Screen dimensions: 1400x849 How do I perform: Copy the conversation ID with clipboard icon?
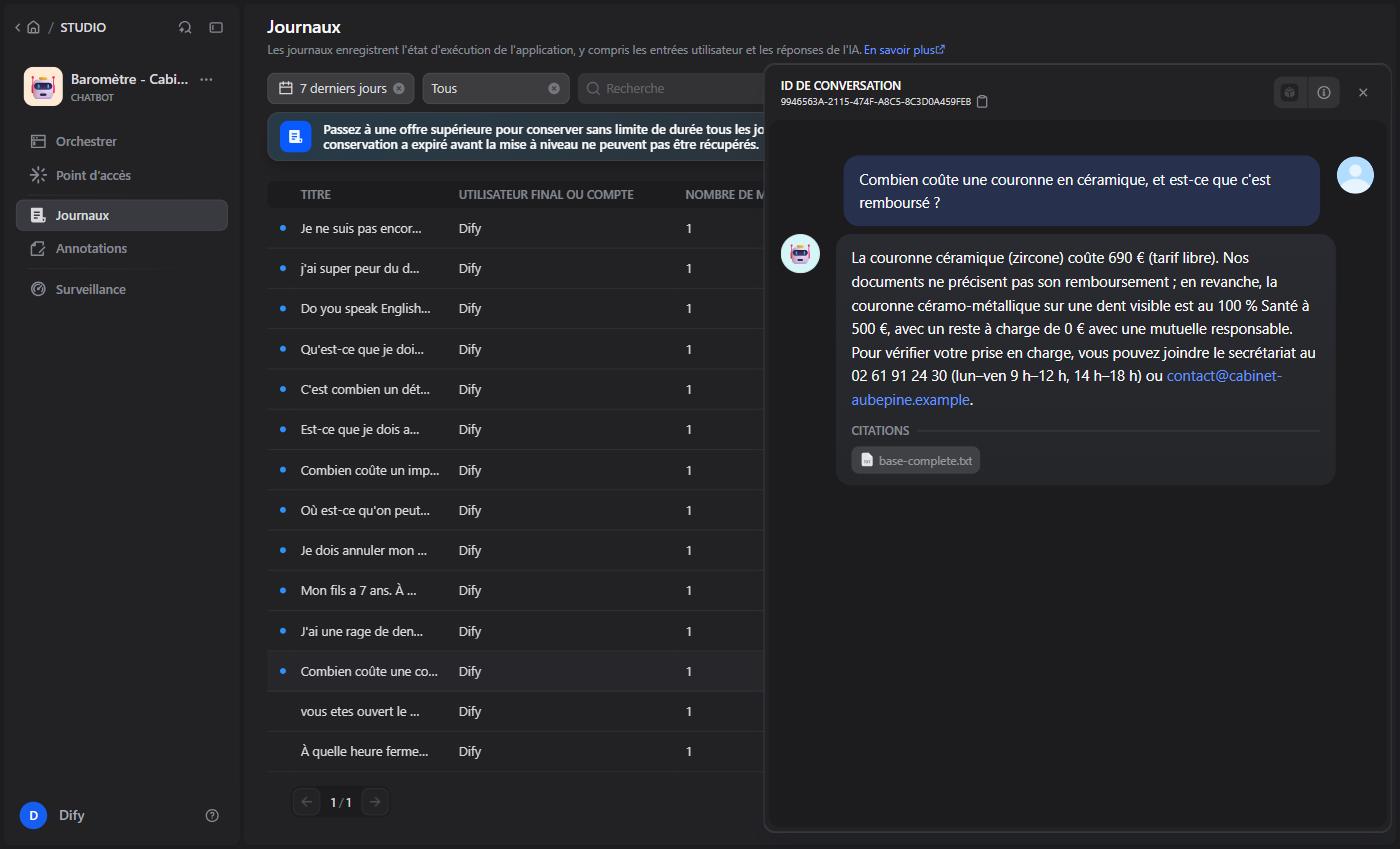click(x=982, y=102)
